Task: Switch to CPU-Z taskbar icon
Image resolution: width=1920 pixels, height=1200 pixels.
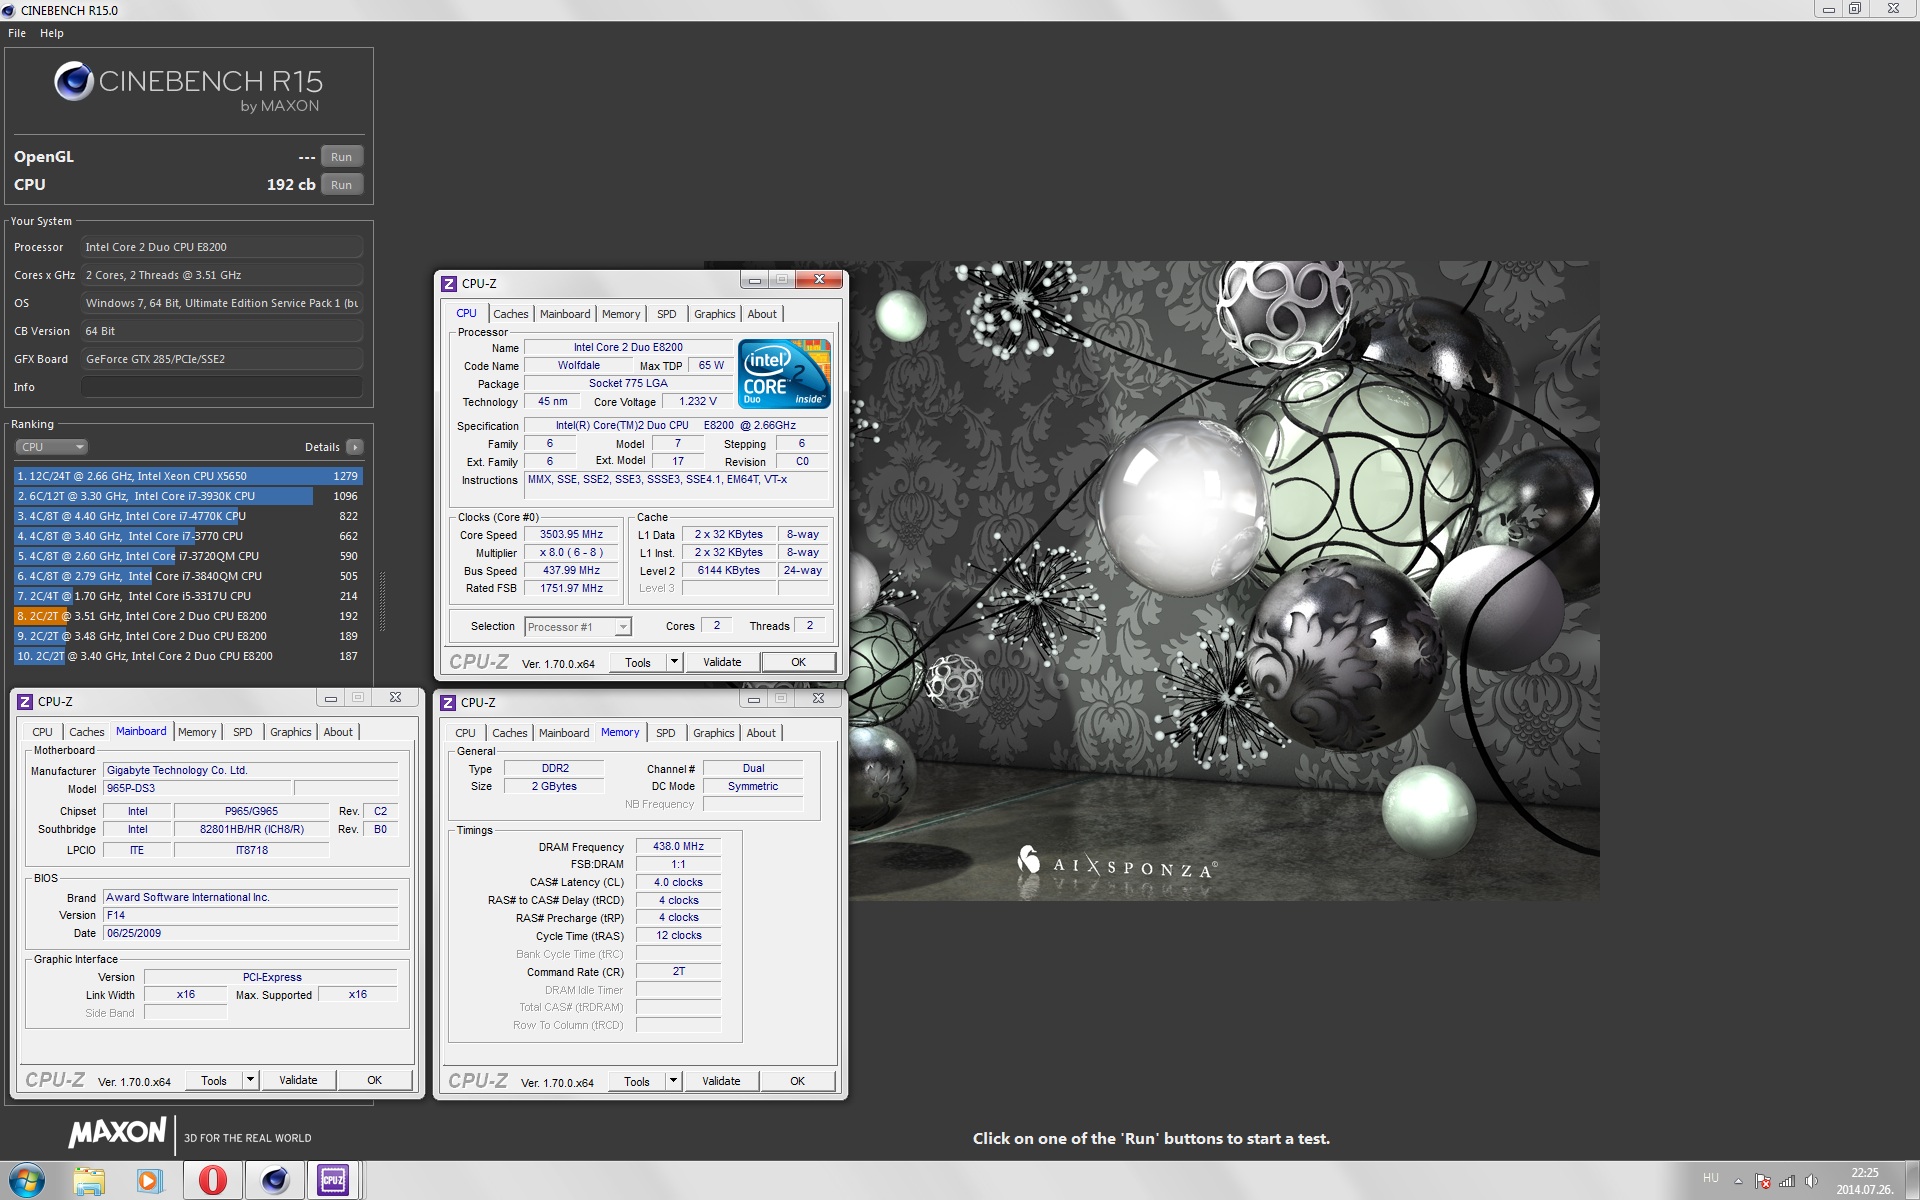Action: point(333,1181)
